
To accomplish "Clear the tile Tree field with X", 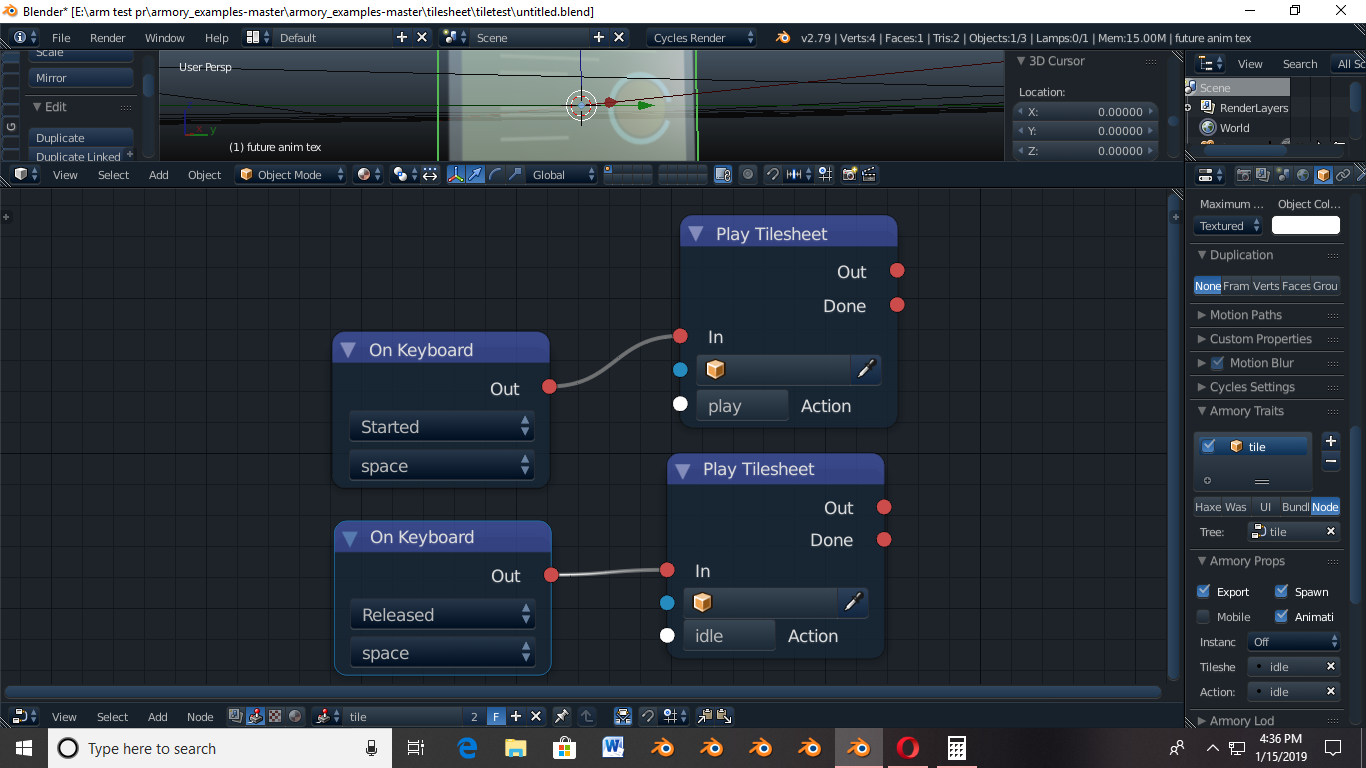I will 1331,531.
